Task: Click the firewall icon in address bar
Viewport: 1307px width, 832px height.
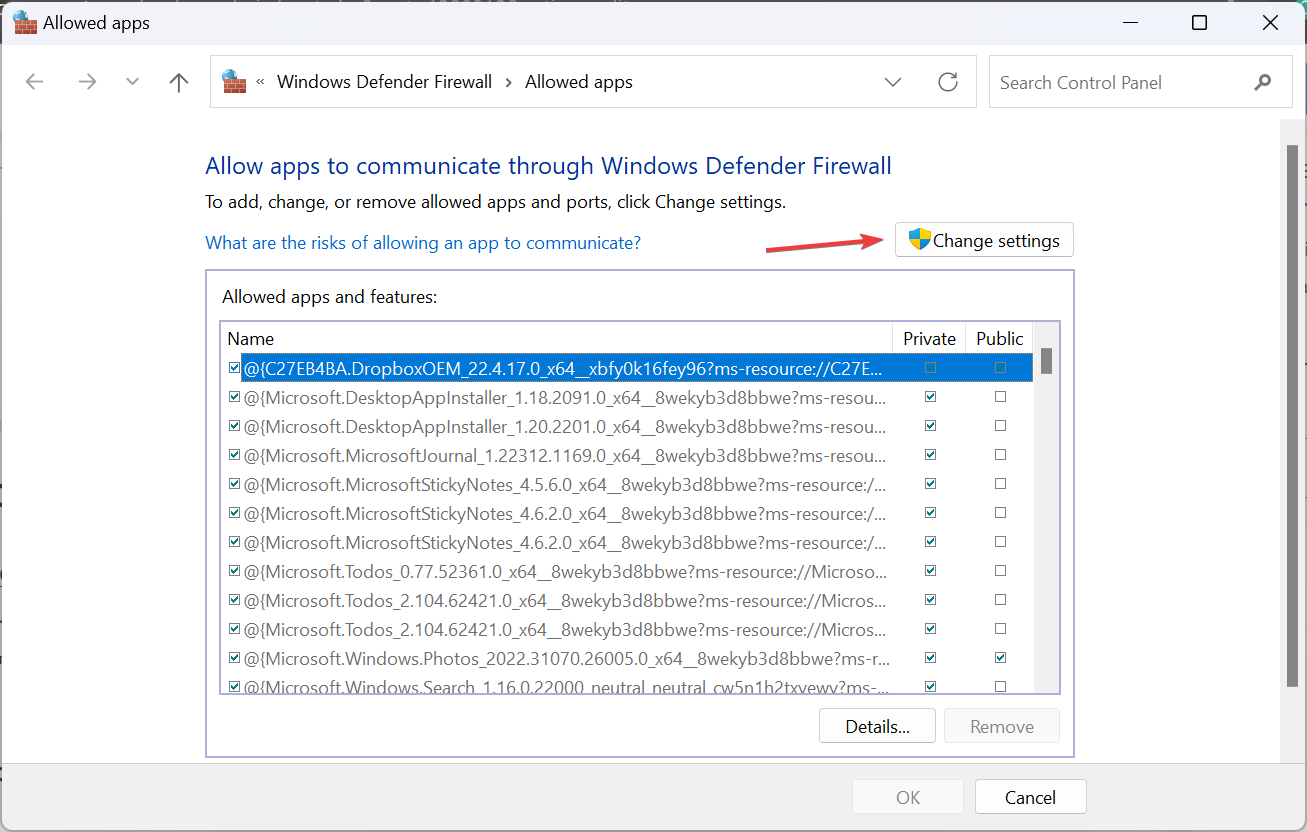Action: (x=234, y=82)
